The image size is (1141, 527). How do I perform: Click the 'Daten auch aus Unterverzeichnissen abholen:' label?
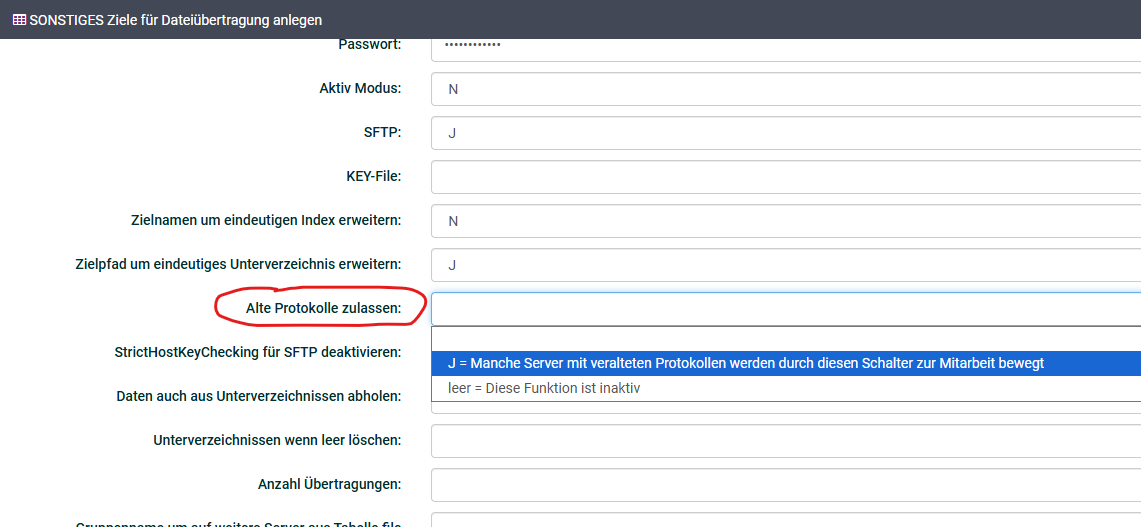pyautogui.click(x=258, y=396)
